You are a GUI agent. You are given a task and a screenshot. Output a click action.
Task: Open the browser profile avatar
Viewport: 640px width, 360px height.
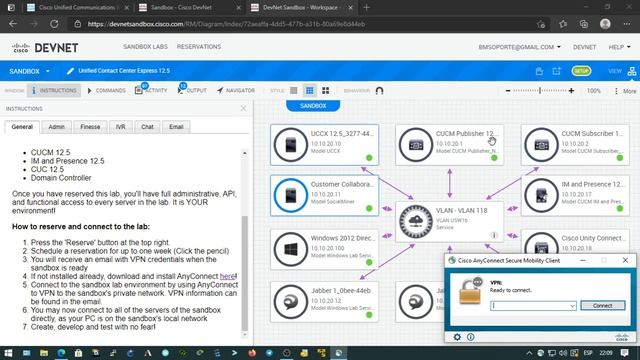pyautogui.click(x=605, y=24)
